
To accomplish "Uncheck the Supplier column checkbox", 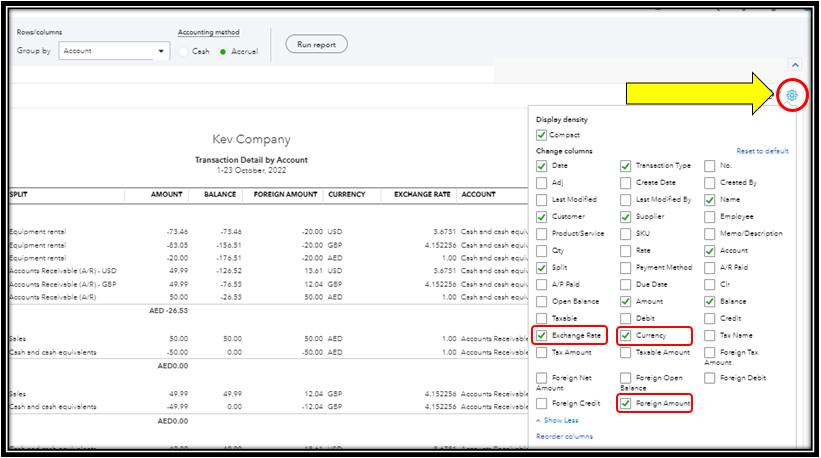I will 625,217.
